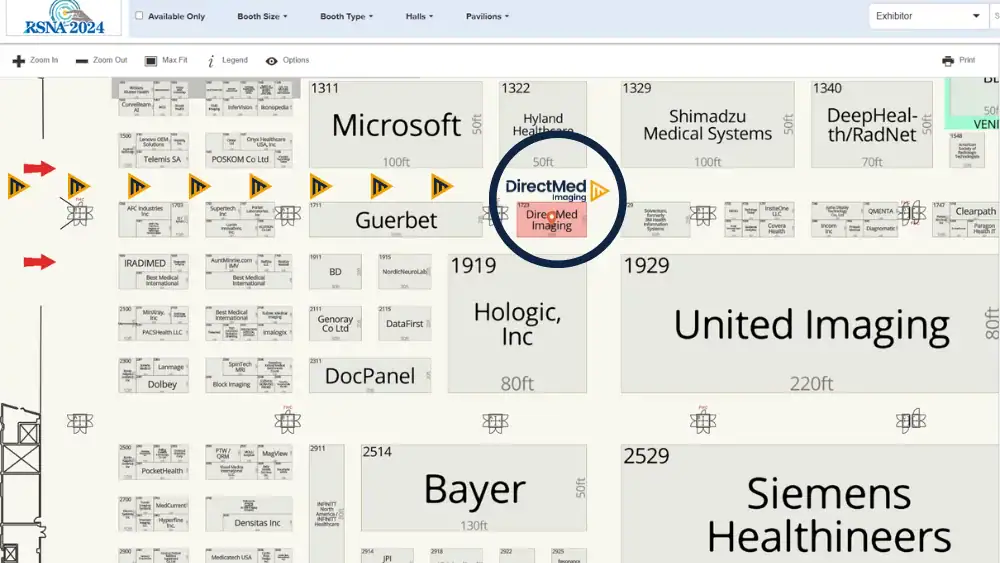Click the Siemens Healthineers booth 2529

point(810,504)
